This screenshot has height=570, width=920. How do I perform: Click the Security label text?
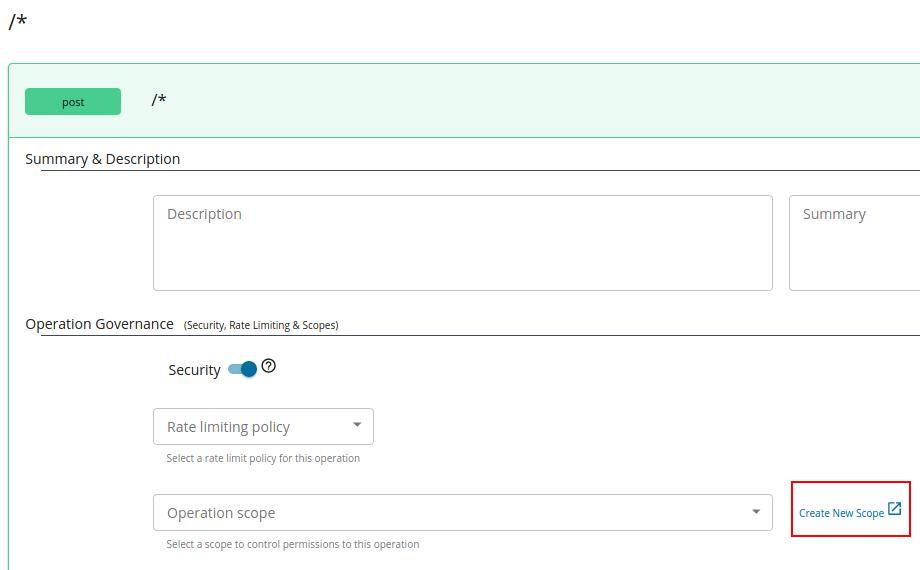tap(194, 370)
